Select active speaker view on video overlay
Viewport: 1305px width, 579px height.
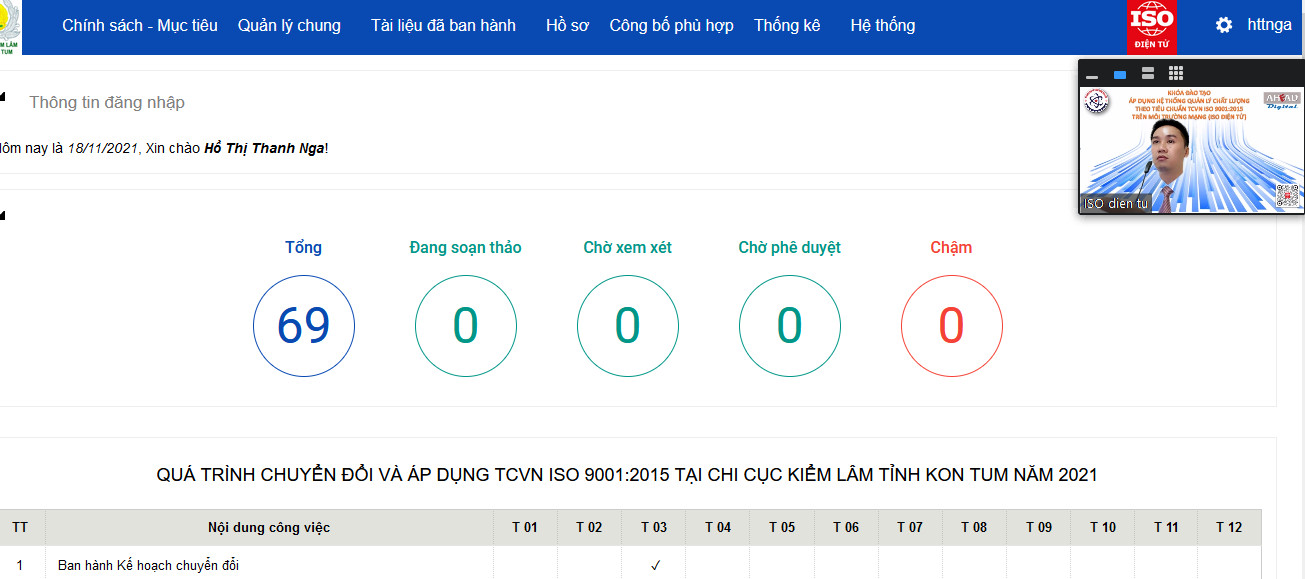(1120, 73)
